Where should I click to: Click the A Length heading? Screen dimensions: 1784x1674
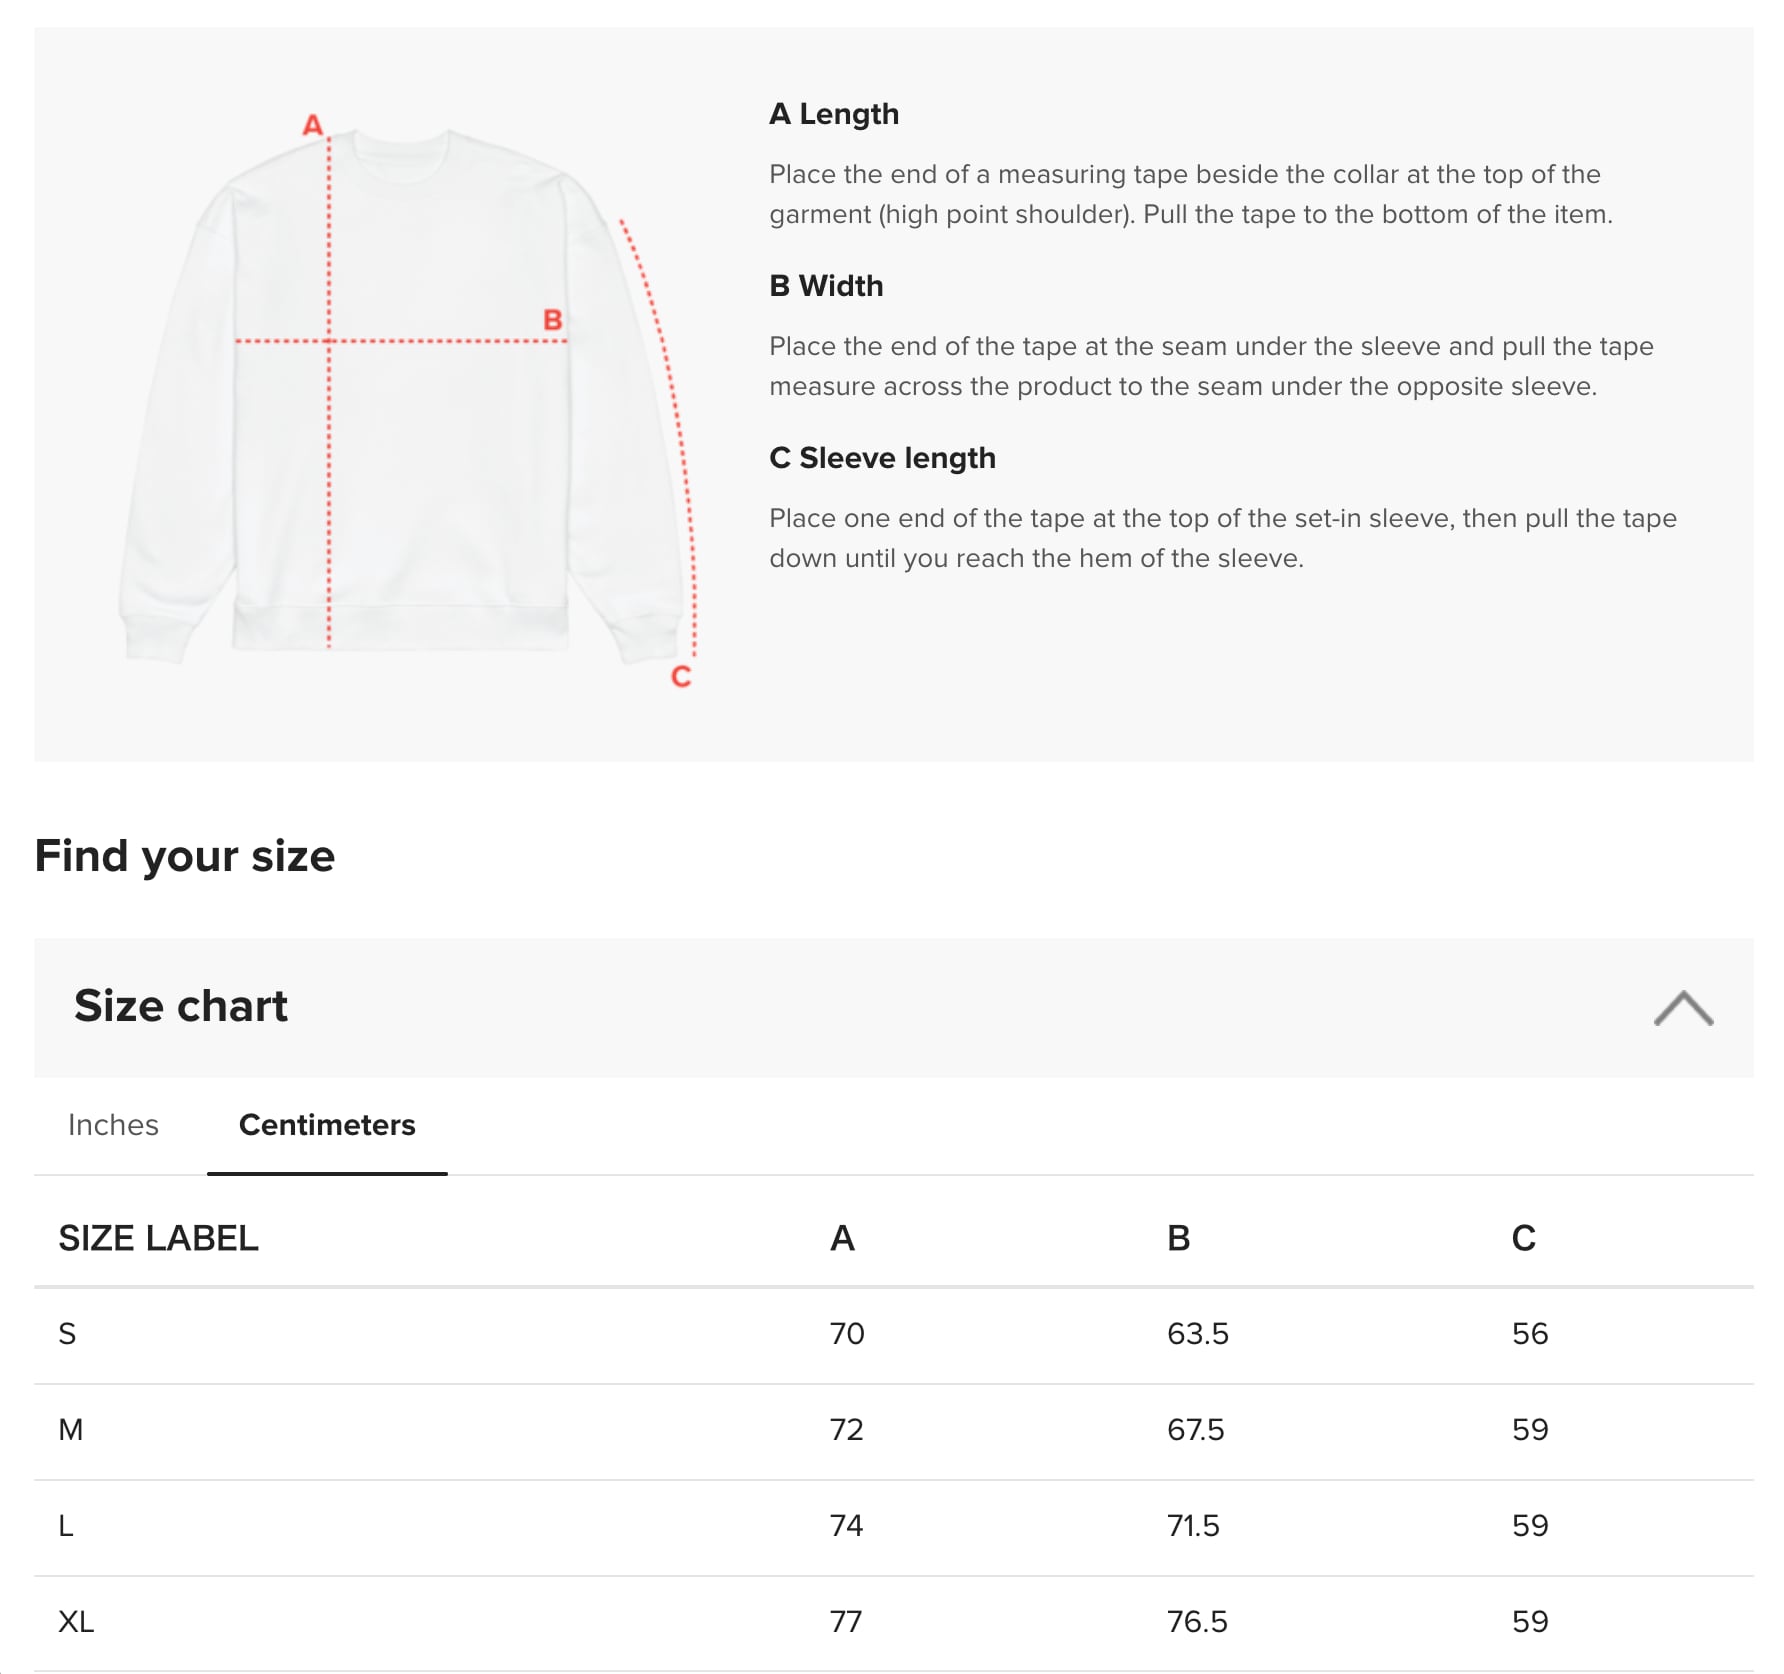(834, 114)
